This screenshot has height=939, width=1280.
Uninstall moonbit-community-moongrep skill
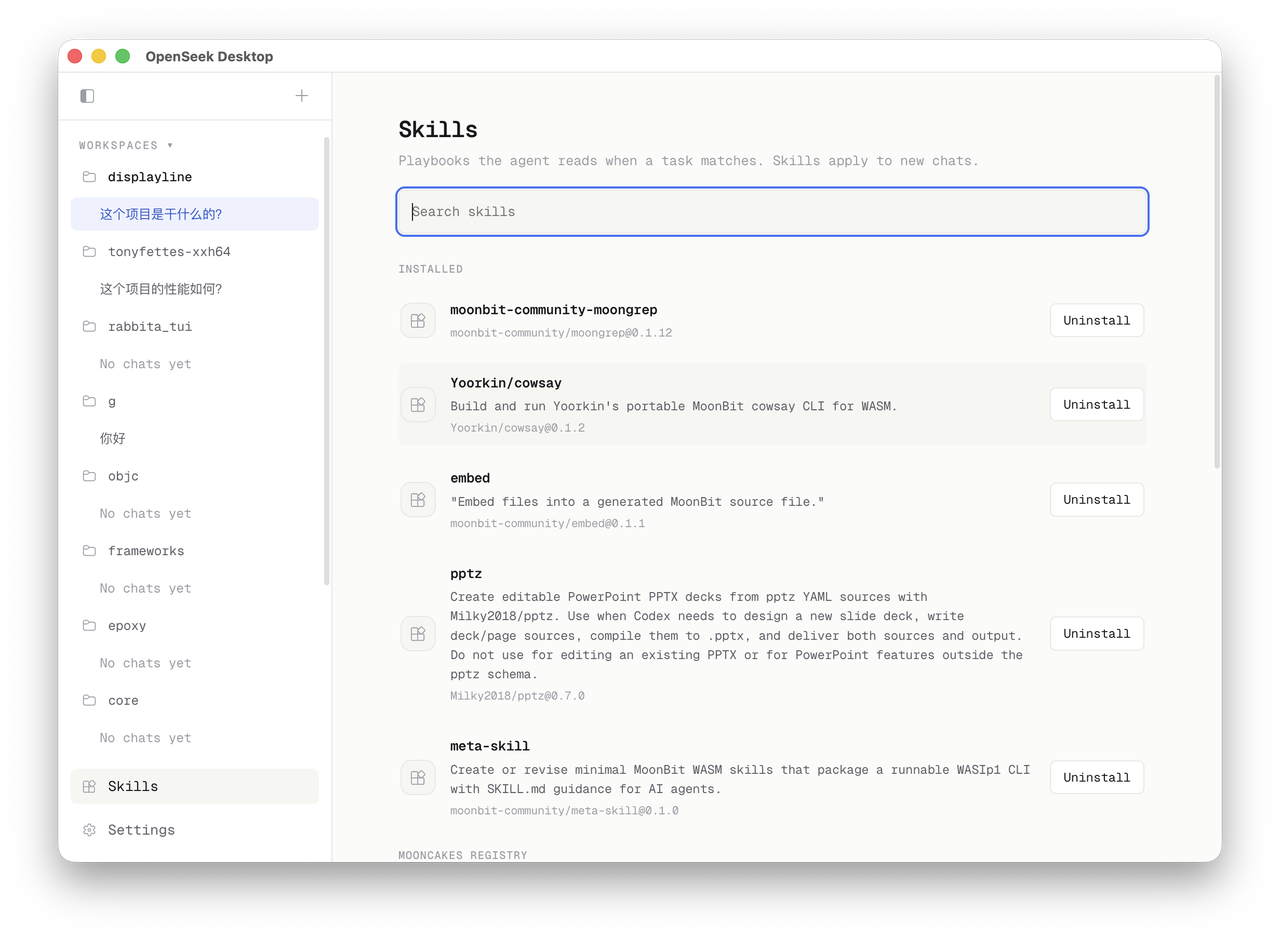click(x=1097, y=321)
